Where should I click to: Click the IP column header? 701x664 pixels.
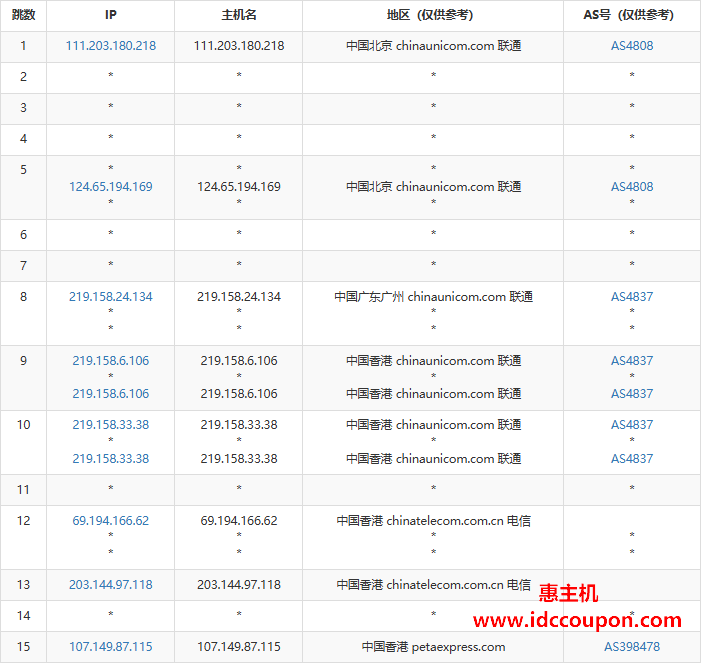click(111, 15)
